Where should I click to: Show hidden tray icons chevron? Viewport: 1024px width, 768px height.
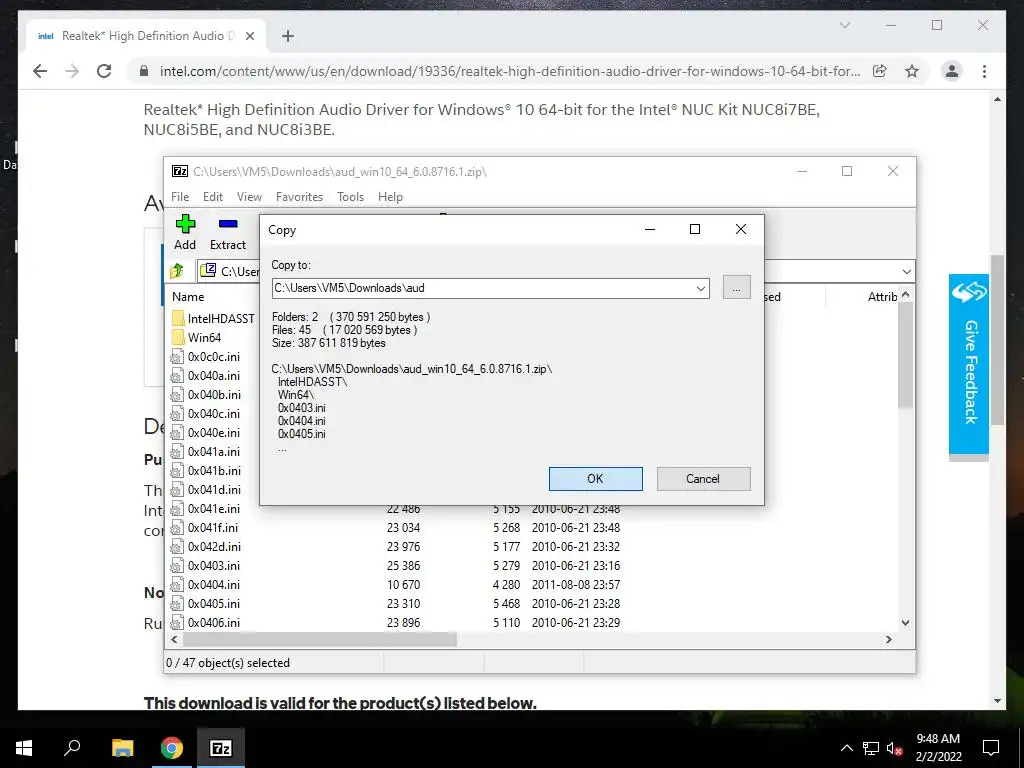846,748
